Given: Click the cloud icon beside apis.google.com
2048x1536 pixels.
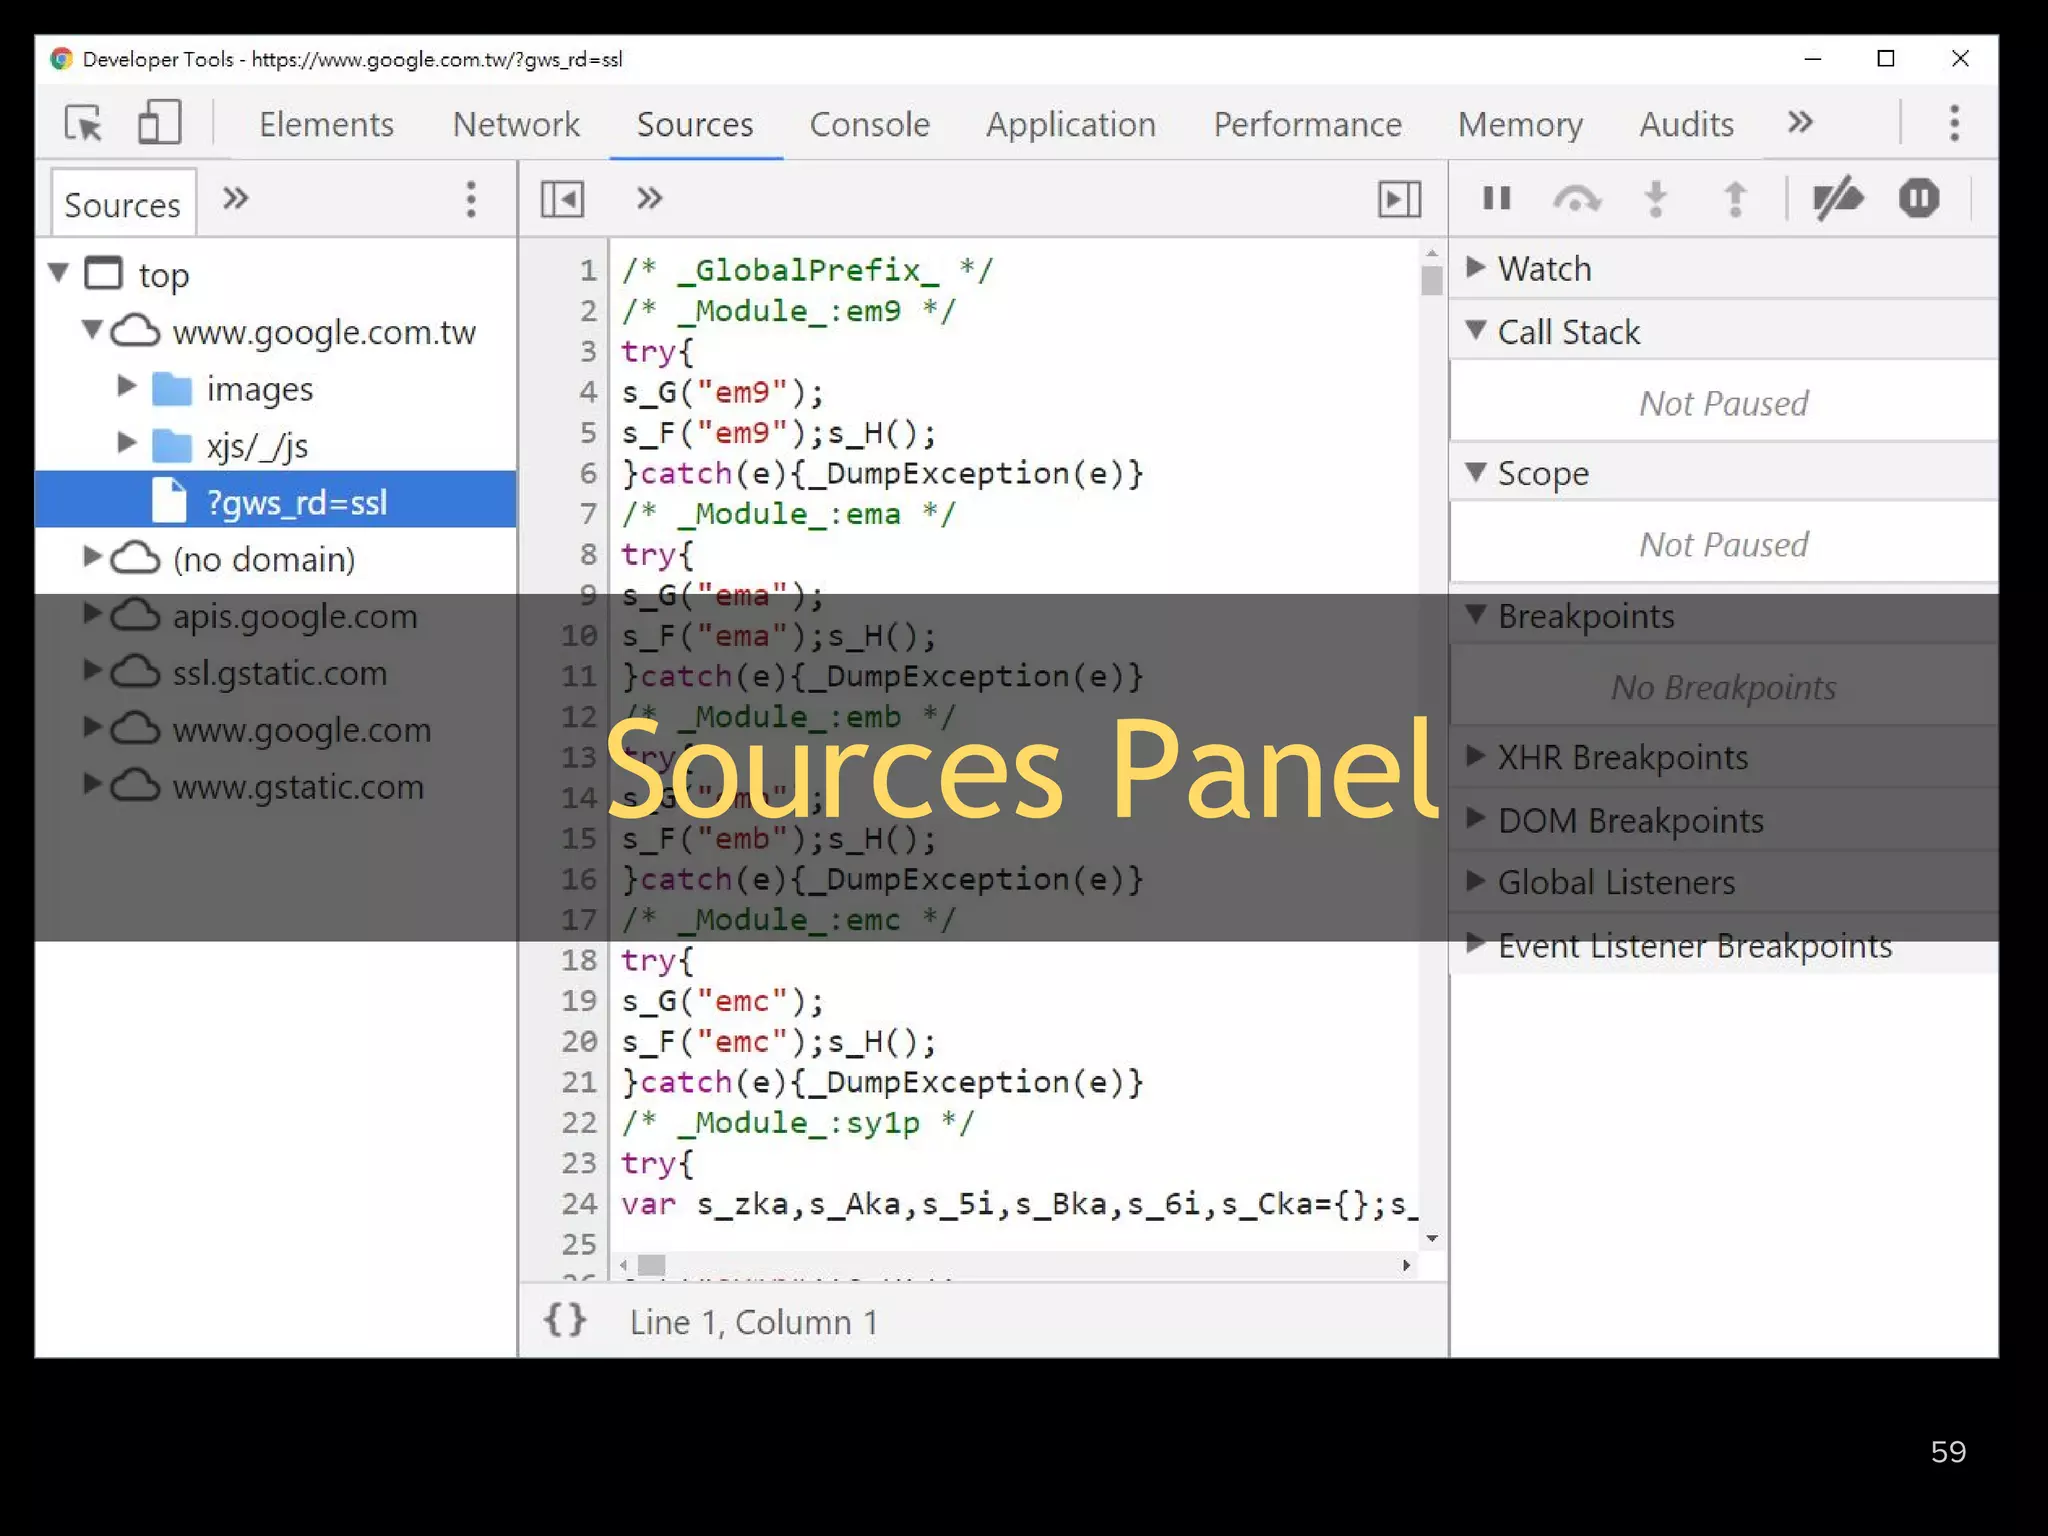Looking at the screenshot, I should [x=135, y=615].
